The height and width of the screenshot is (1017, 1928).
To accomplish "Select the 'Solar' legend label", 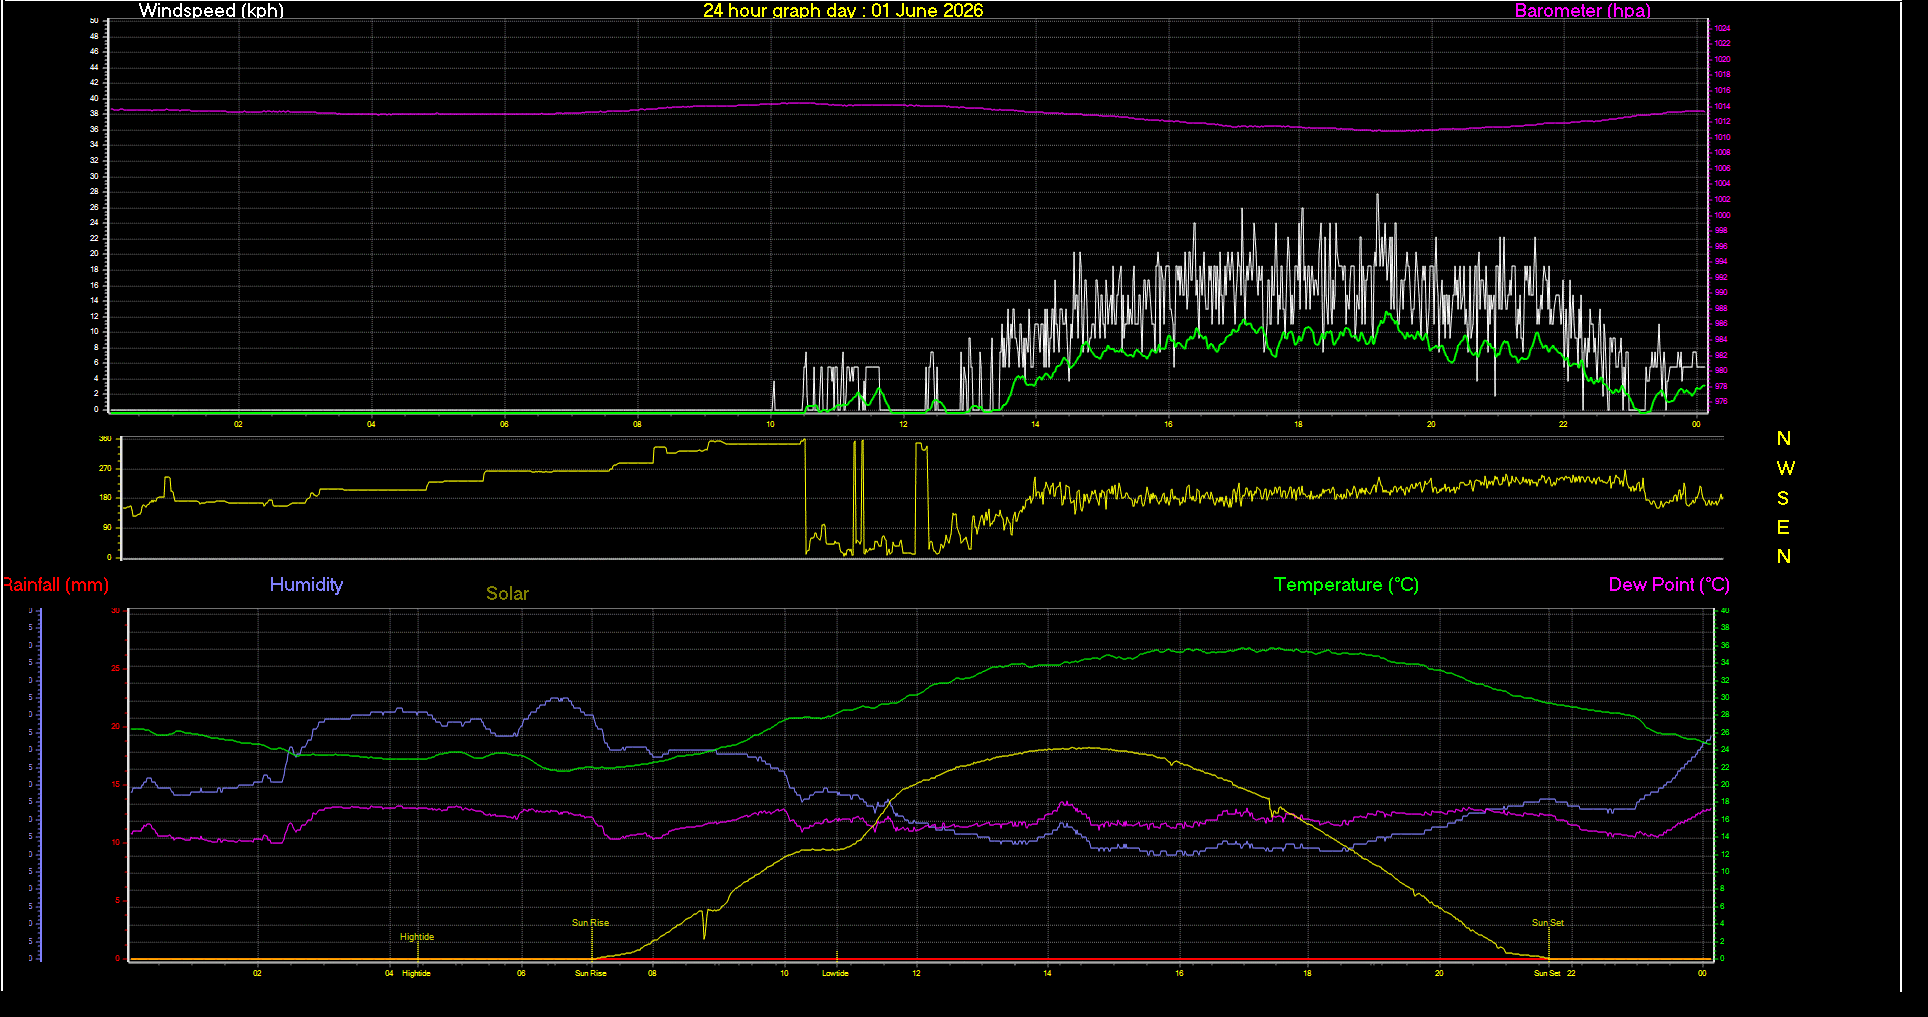I will [x=507, y=594].
